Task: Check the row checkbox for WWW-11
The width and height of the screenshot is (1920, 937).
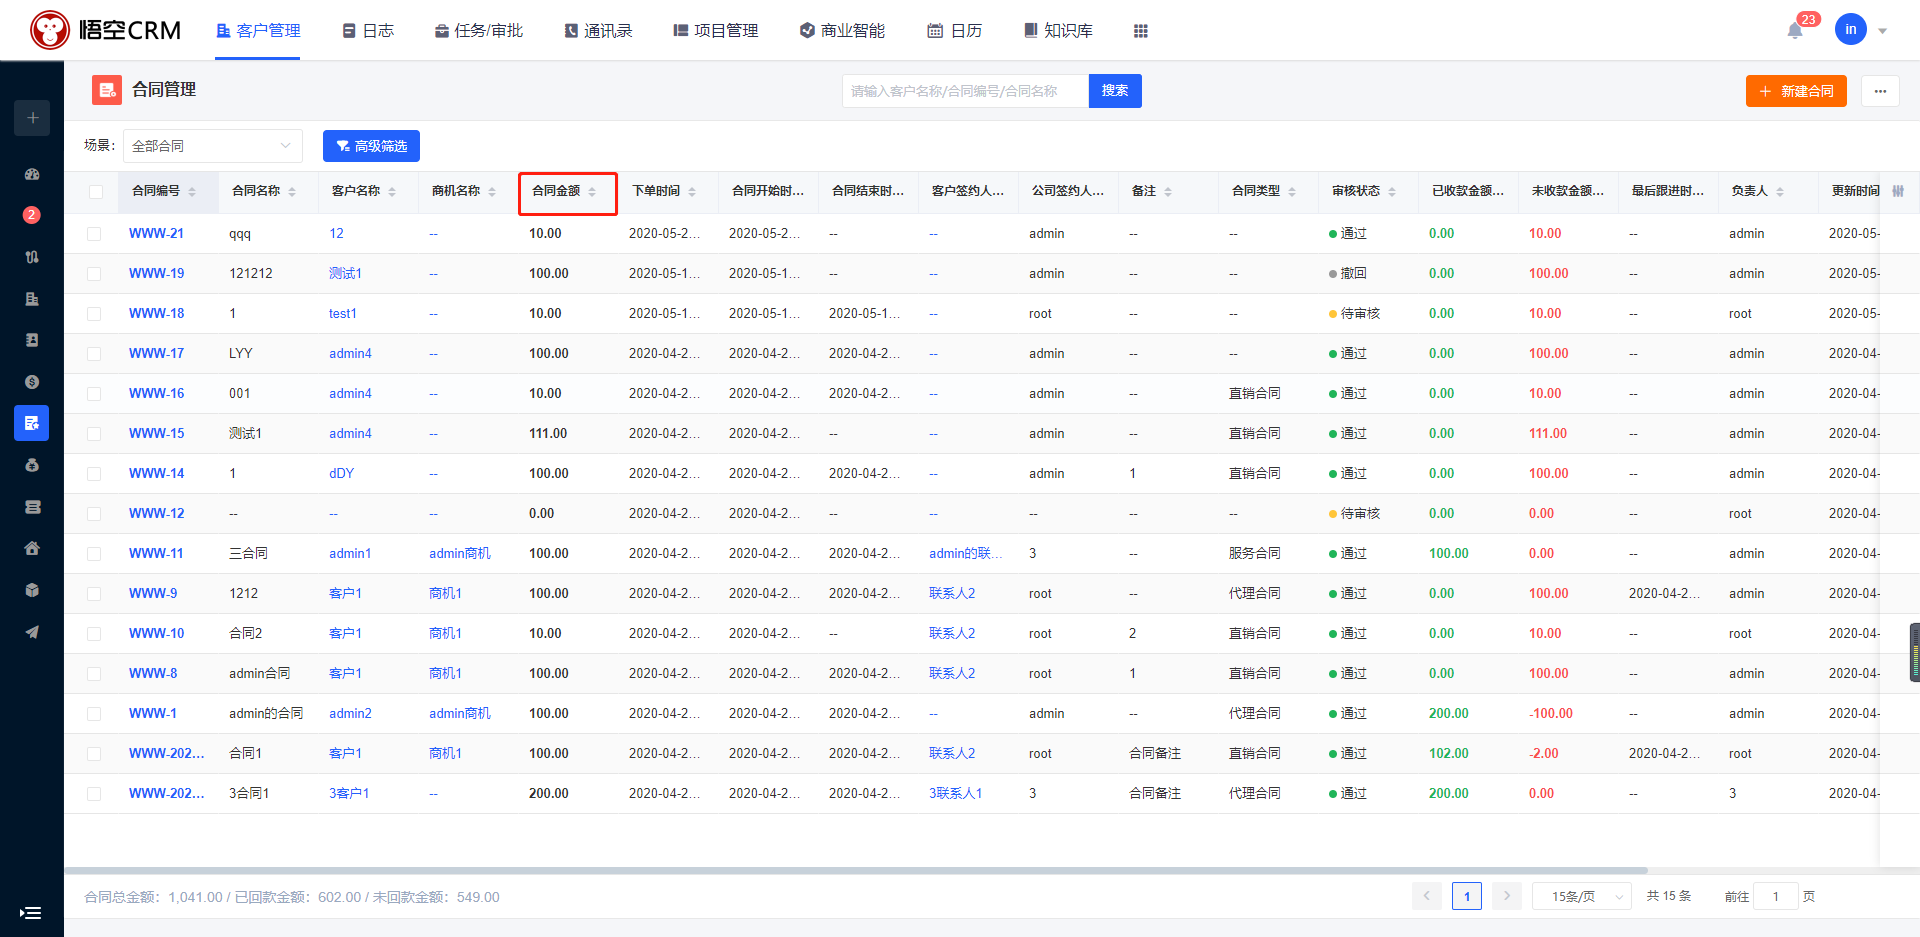Action: 94,554
